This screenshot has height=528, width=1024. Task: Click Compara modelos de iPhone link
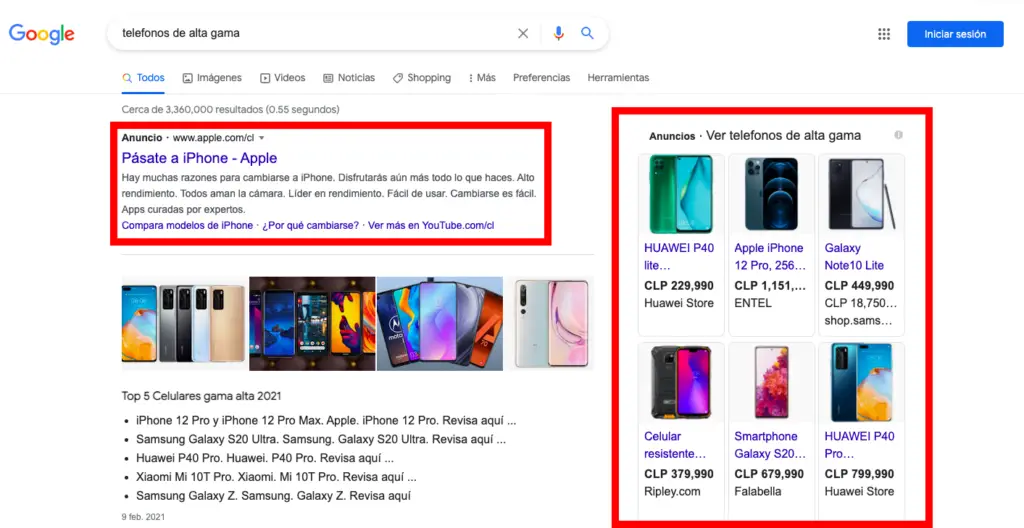(x=187, y=226)
